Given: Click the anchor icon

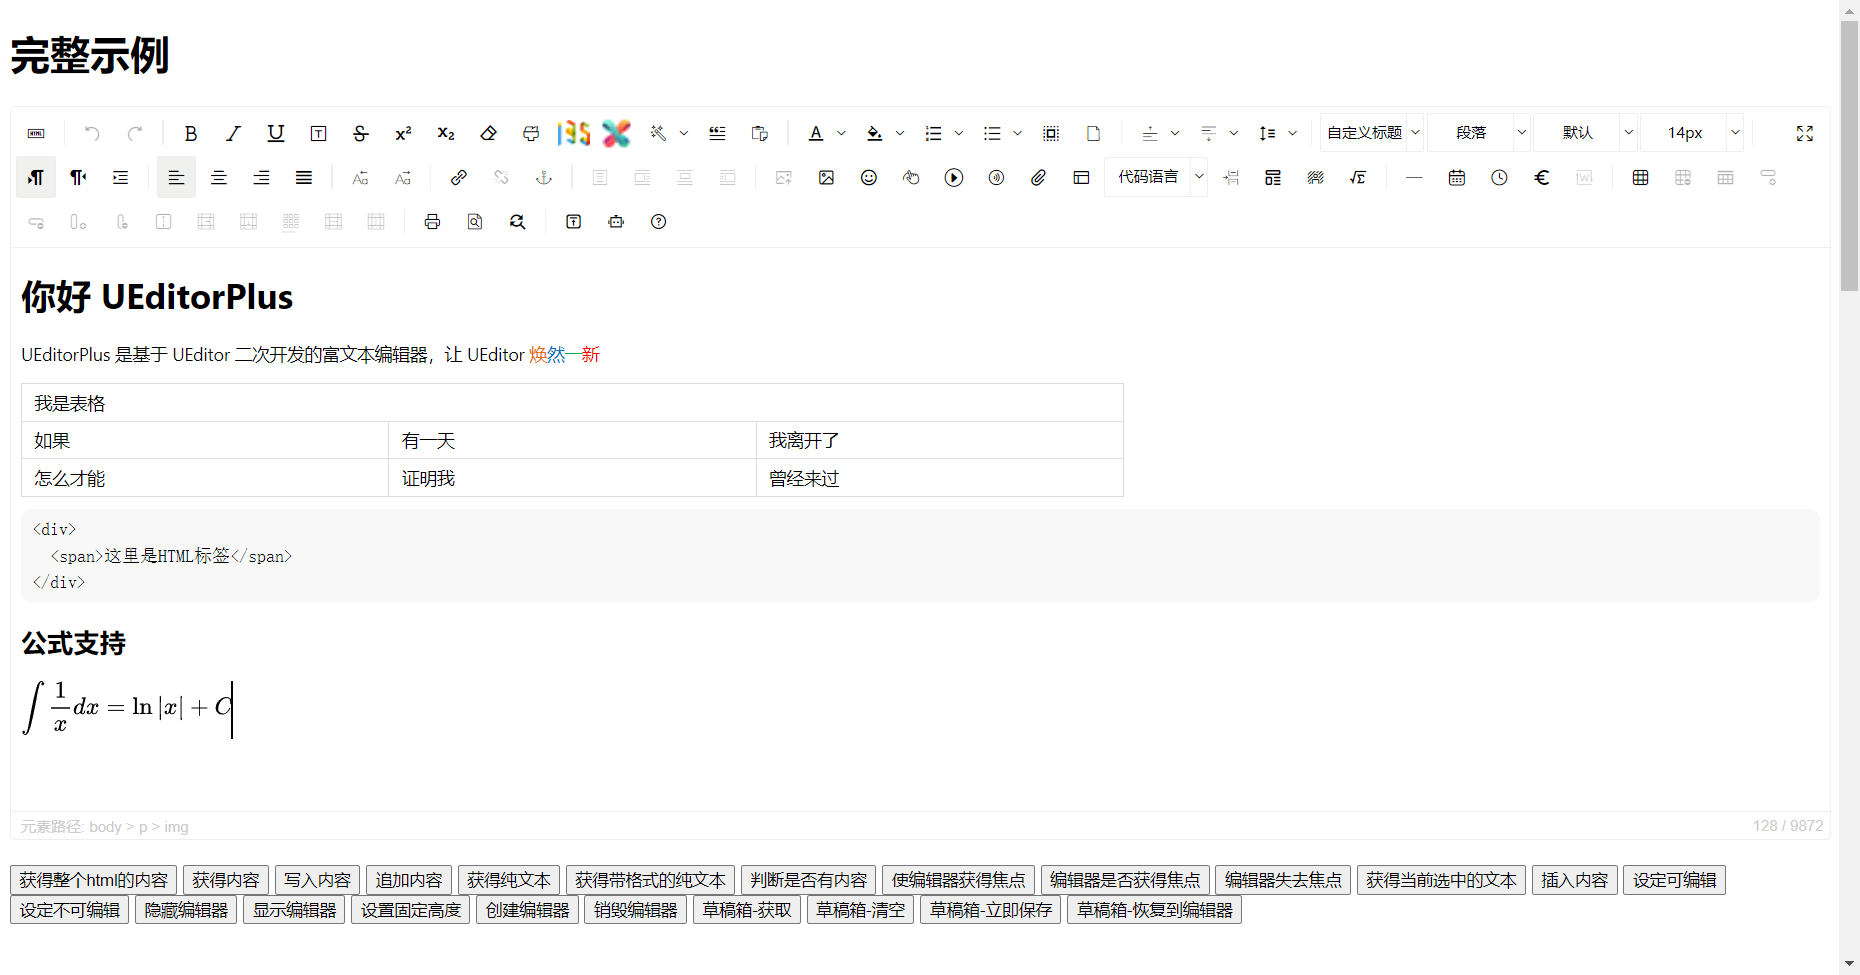Looking at the screenshot, I should pyautogui.click(x=544, y=177).
